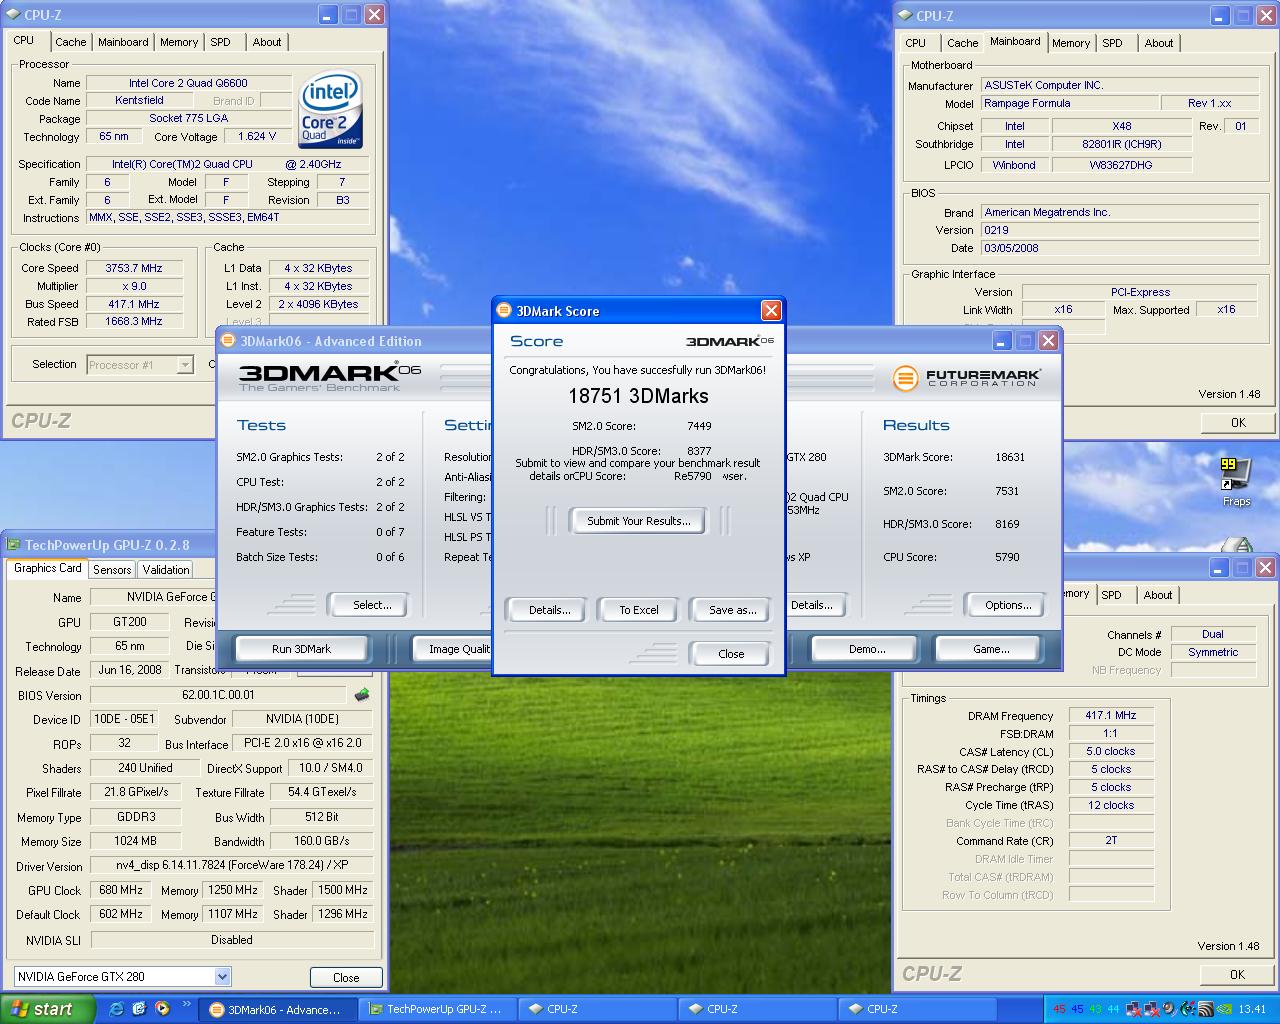This screenshot has height=1024, width=1280.
Task: Click the 3DMark Score dialog title icon
Action: pyautogui.click(x=504, y=311)
